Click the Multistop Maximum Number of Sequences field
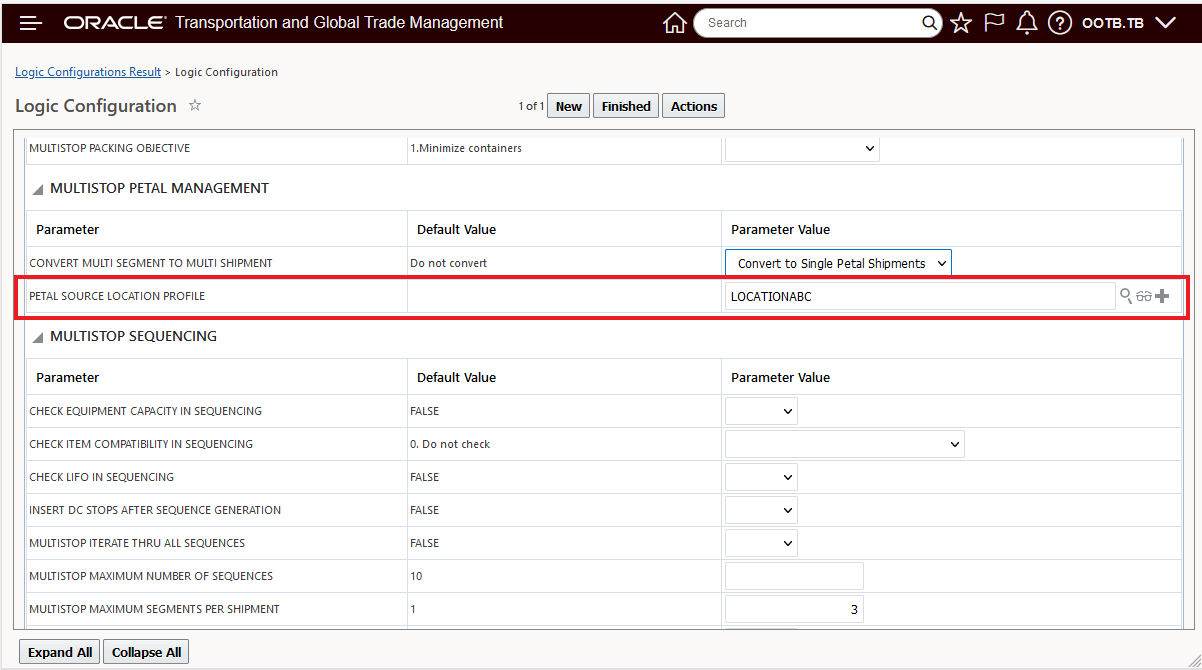Image resolution: width=1202 pixels, height=670 pixels. 794,576
